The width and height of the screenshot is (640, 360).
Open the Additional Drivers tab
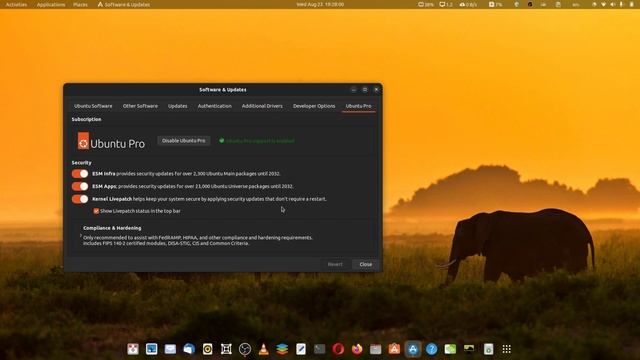[x=262, y=106]
